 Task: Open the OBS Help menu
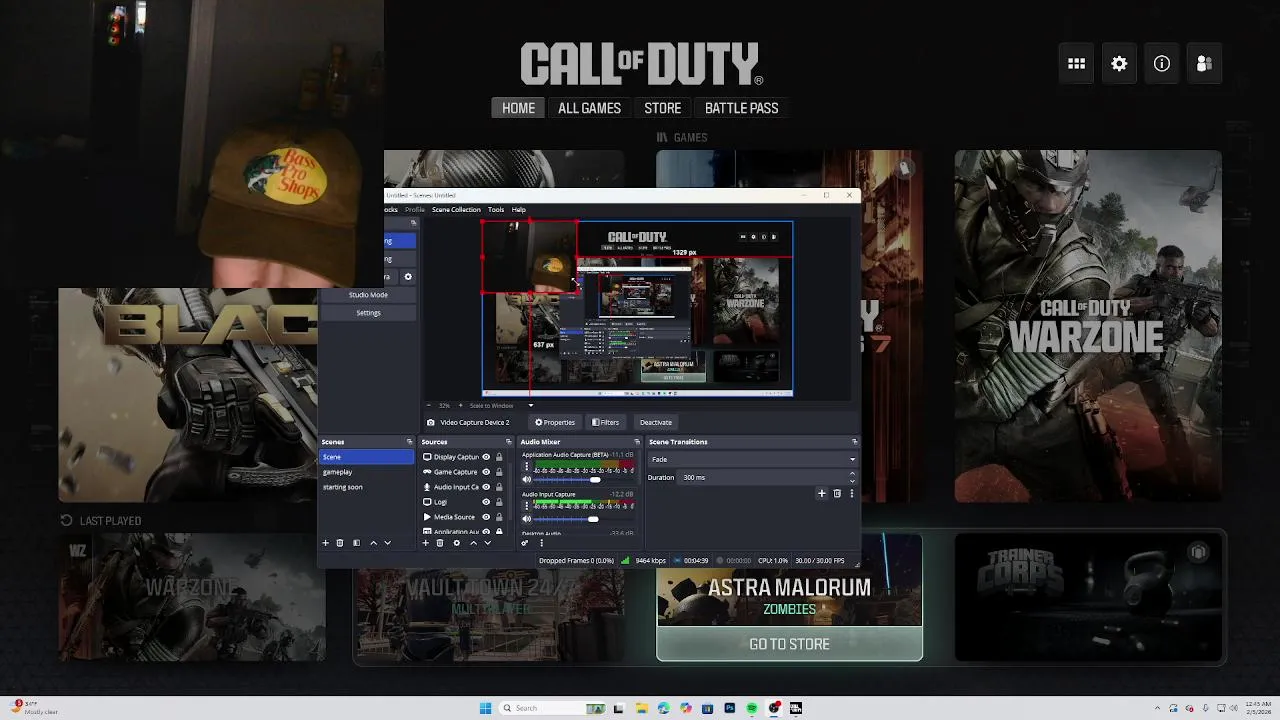pos(519,210)
